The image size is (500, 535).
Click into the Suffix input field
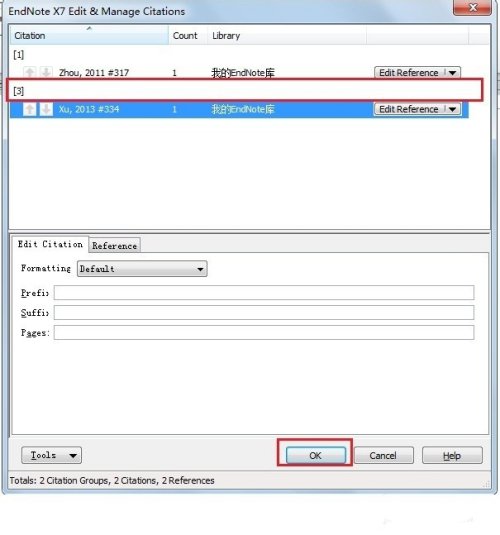(x=264, y=313)
